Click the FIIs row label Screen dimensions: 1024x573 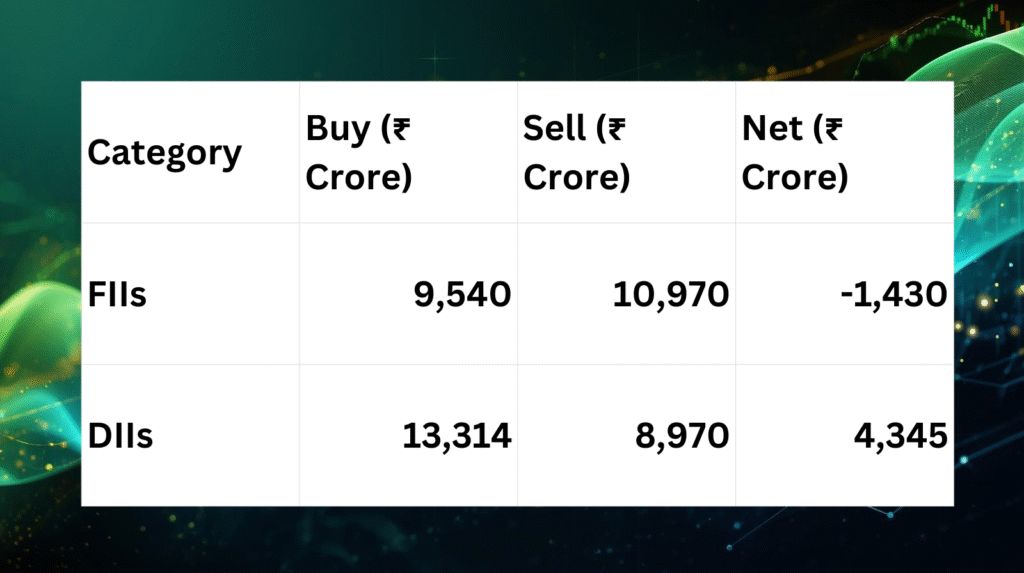[117, 294]
